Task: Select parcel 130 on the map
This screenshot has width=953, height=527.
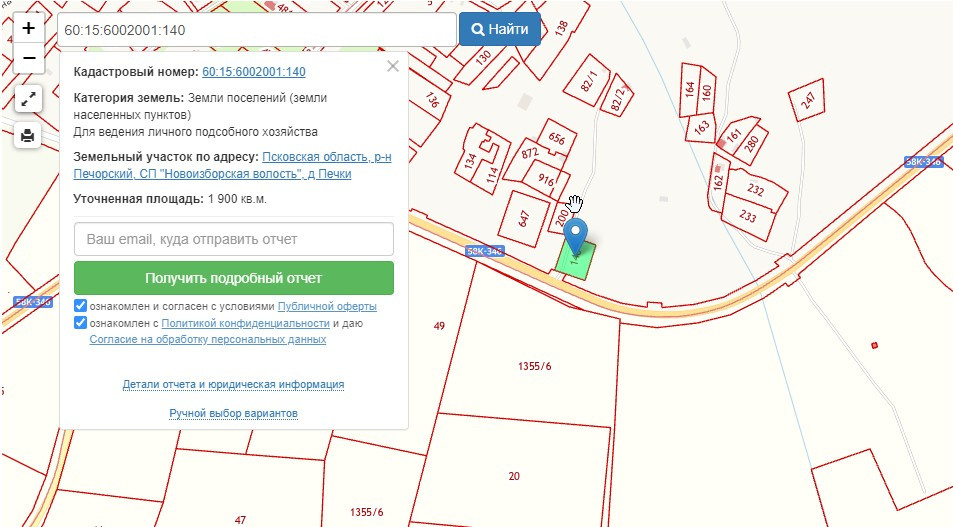Action: click(x=483, y=58)
